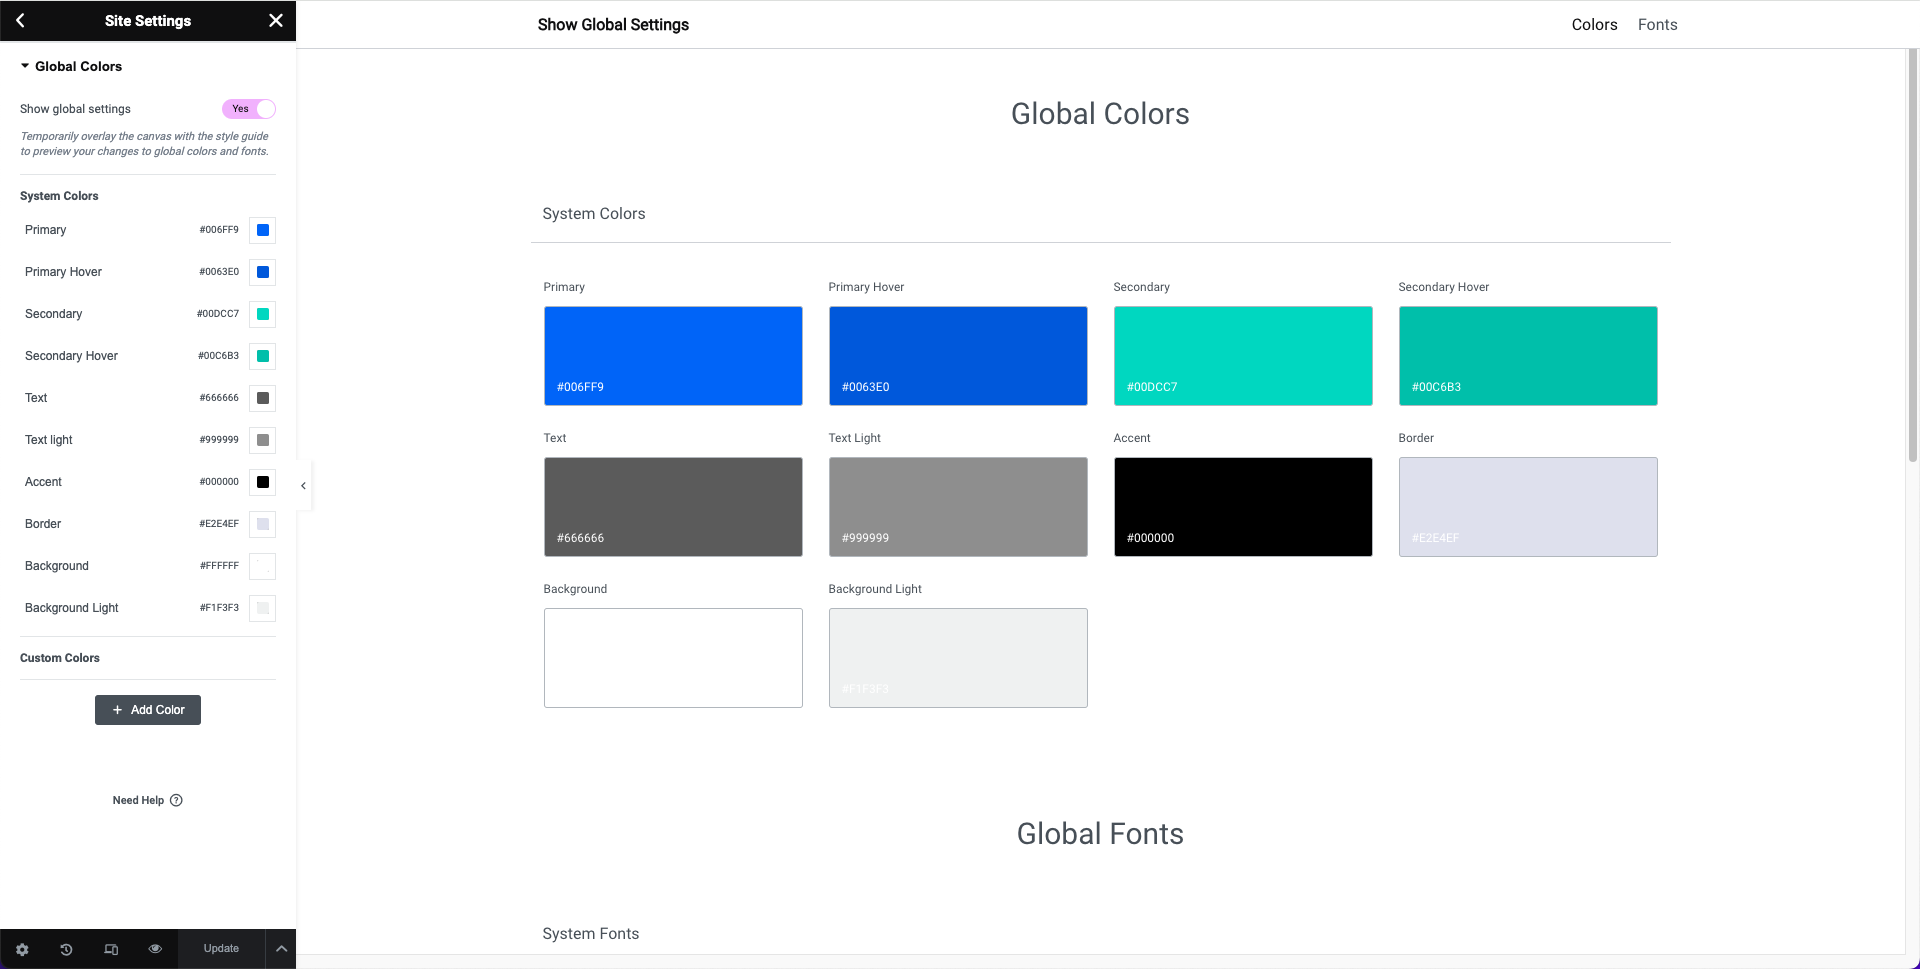Go back using the Site Settings back arrow
Viewport: 1920px width, 969px height.
[x=20, y=20]
